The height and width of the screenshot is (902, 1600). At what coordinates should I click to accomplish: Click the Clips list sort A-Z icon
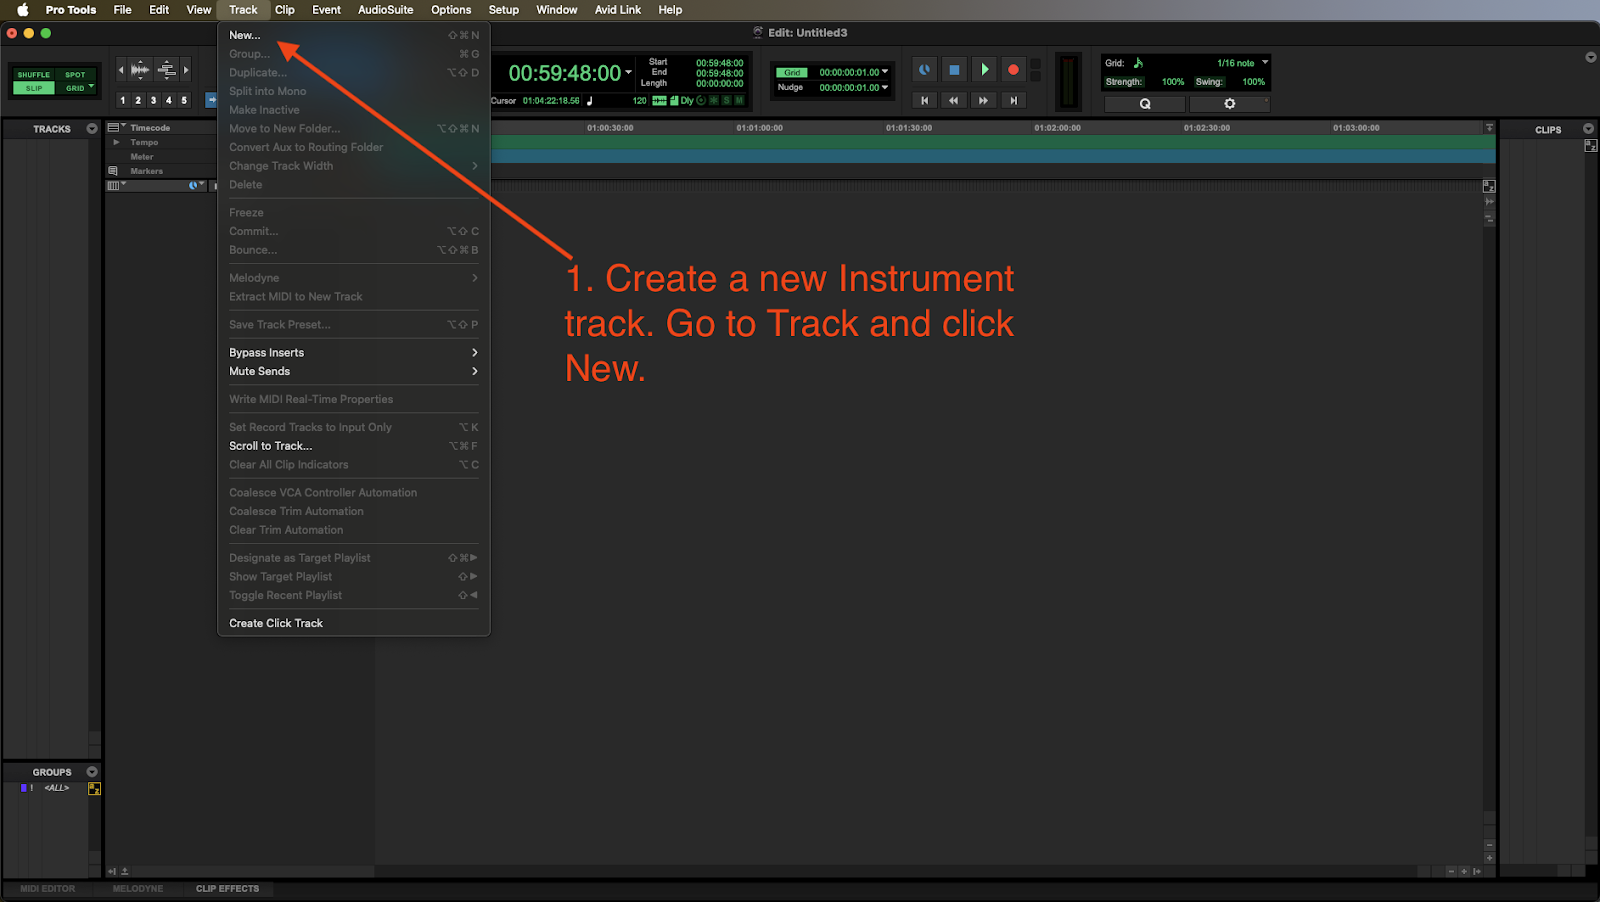pos(1590,146)
